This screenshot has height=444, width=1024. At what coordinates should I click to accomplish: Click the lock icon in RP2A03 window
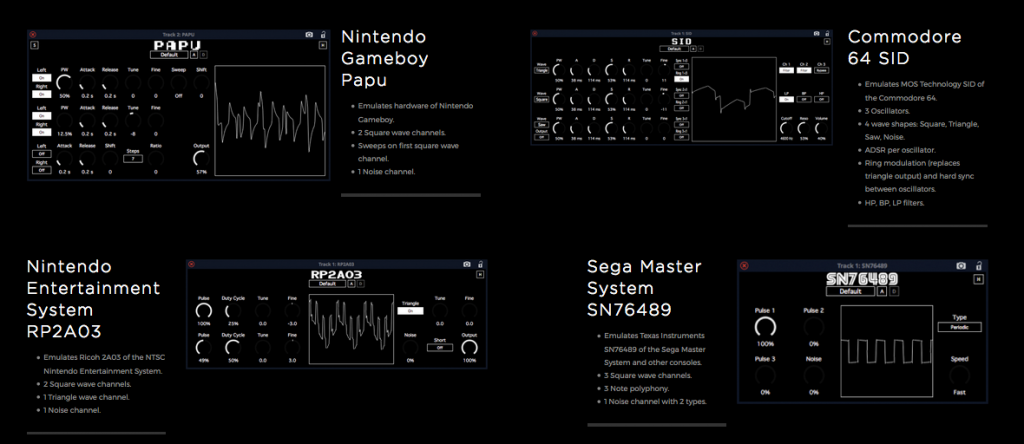[x=480, y=264]
